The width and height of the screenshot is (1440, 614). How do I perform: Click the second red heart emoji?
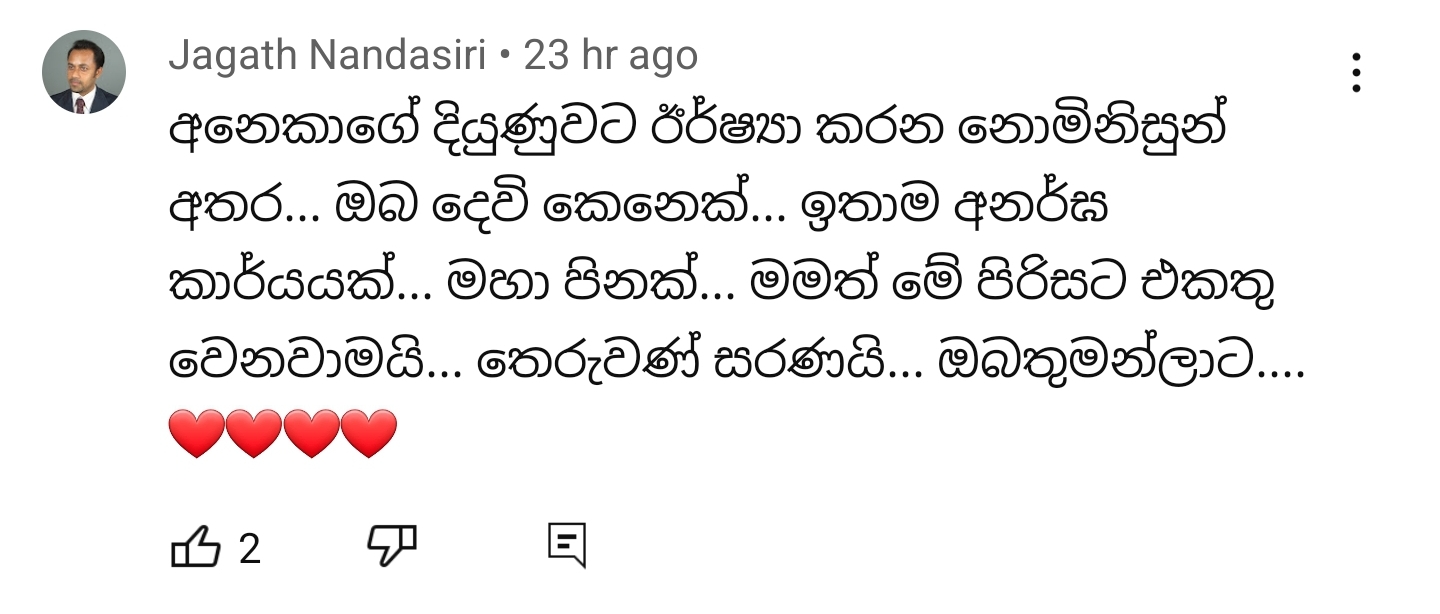click(x=254, y=434)
